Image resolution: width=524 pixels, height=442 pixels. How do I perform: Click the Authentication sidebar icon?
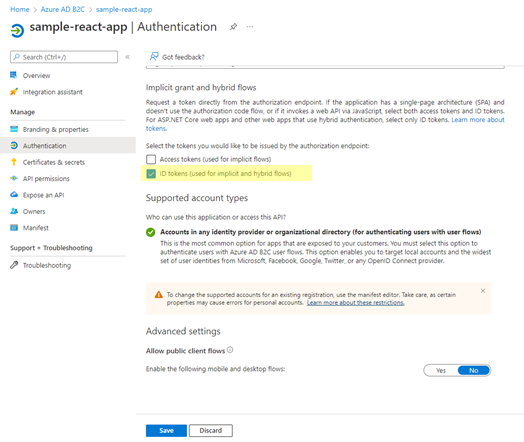14,145
